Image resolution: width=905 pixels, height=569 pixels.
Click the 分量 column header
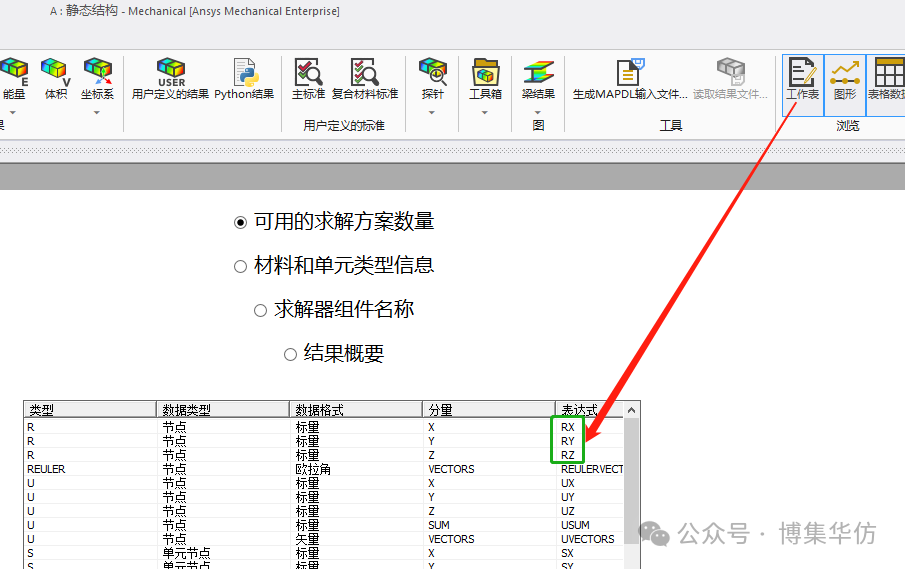click(x=488, y=410)
